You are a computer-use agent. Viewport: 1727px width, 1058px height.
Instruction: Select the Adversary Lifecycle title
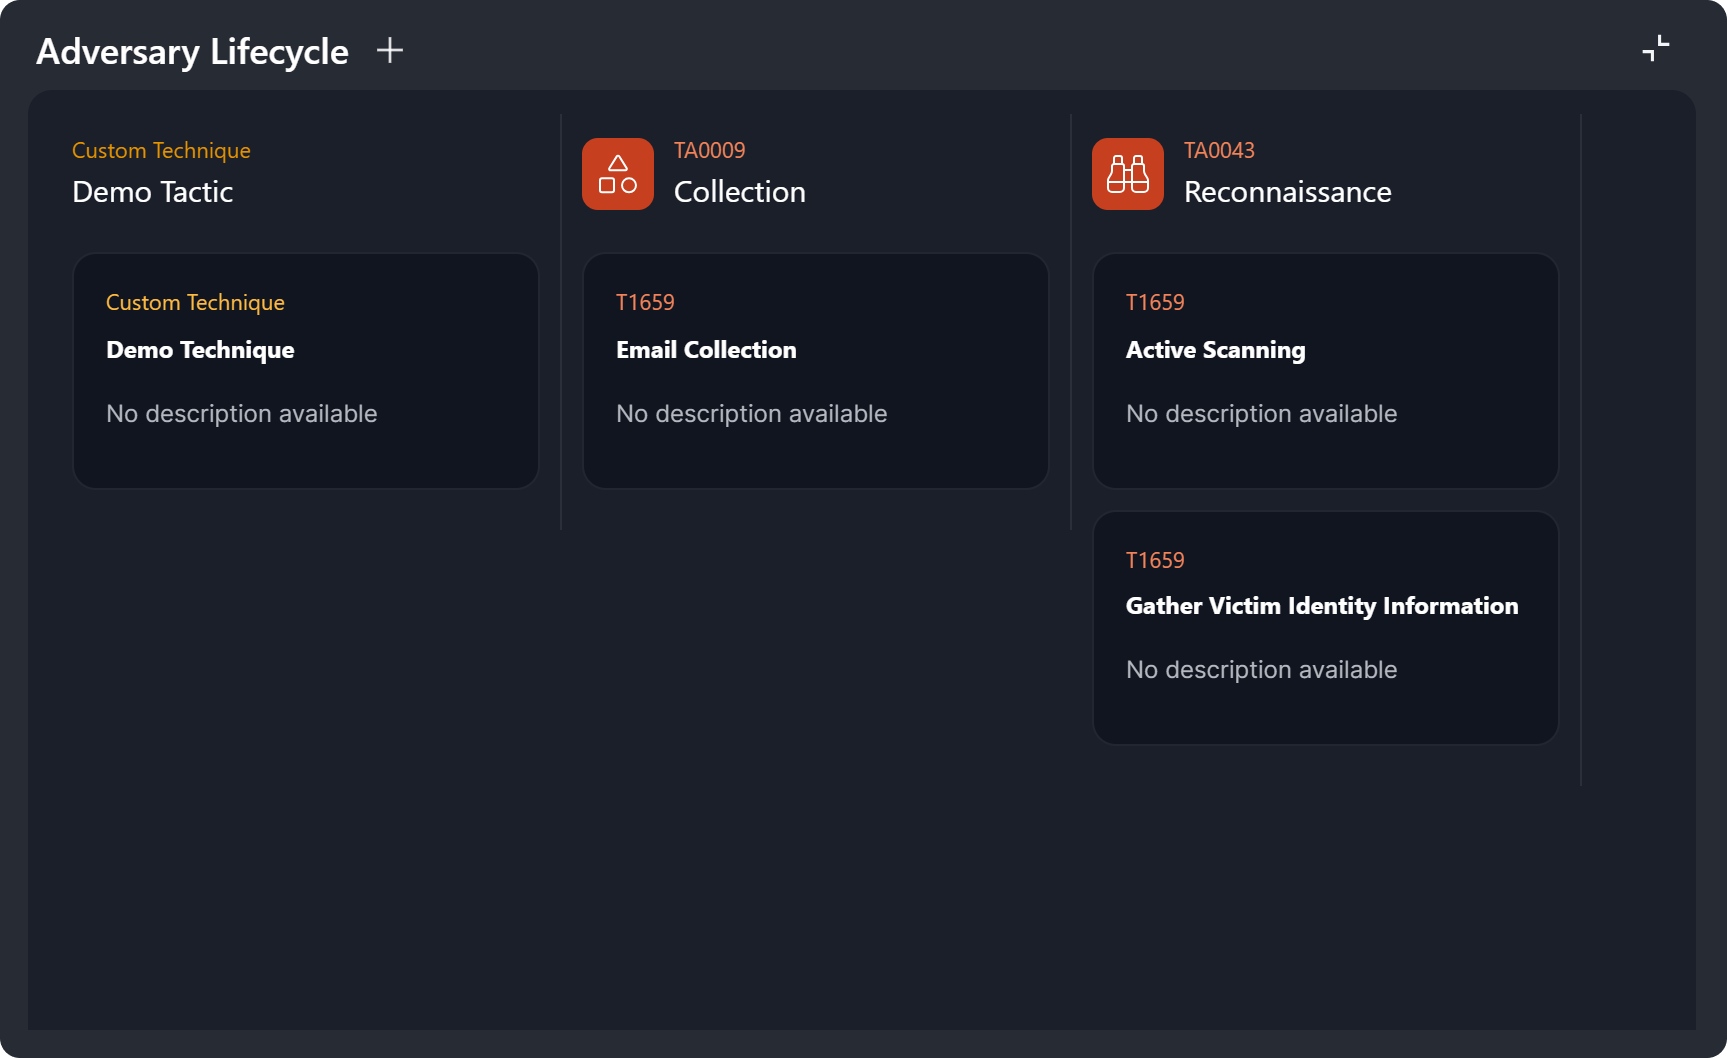192,52
